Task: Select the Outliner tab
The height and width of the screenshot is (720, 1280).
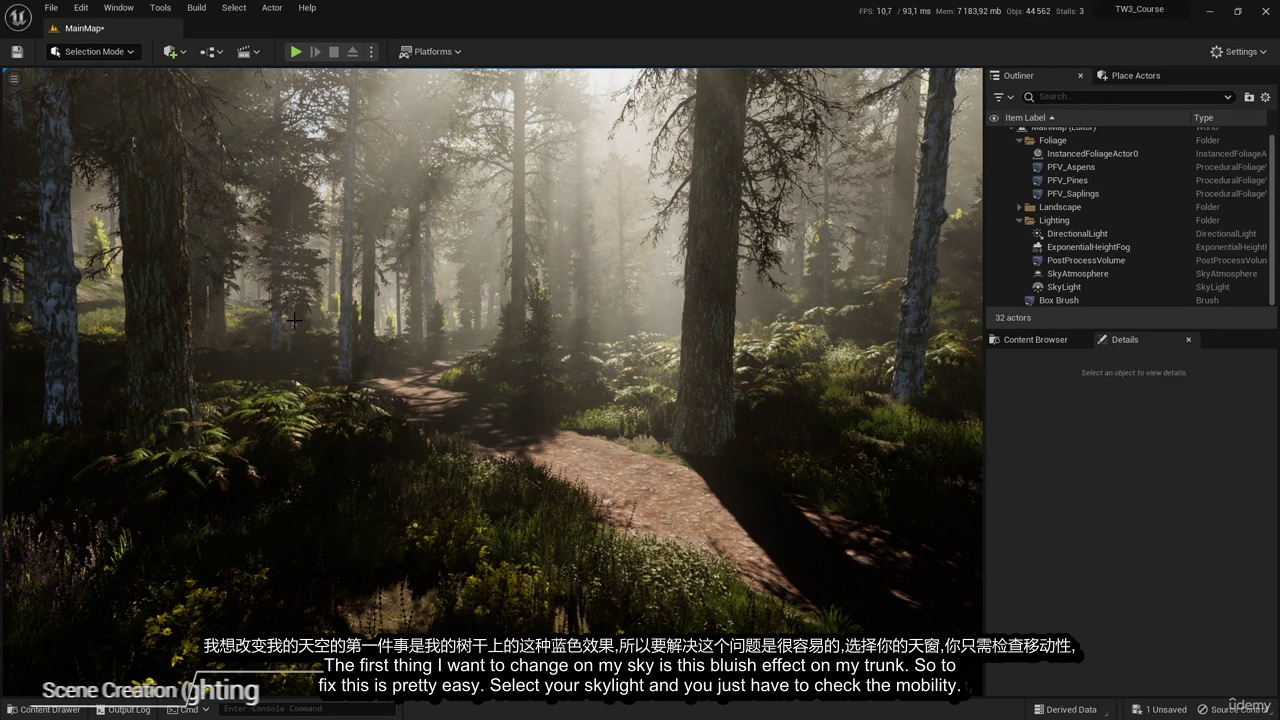Action: [1018, 76]
